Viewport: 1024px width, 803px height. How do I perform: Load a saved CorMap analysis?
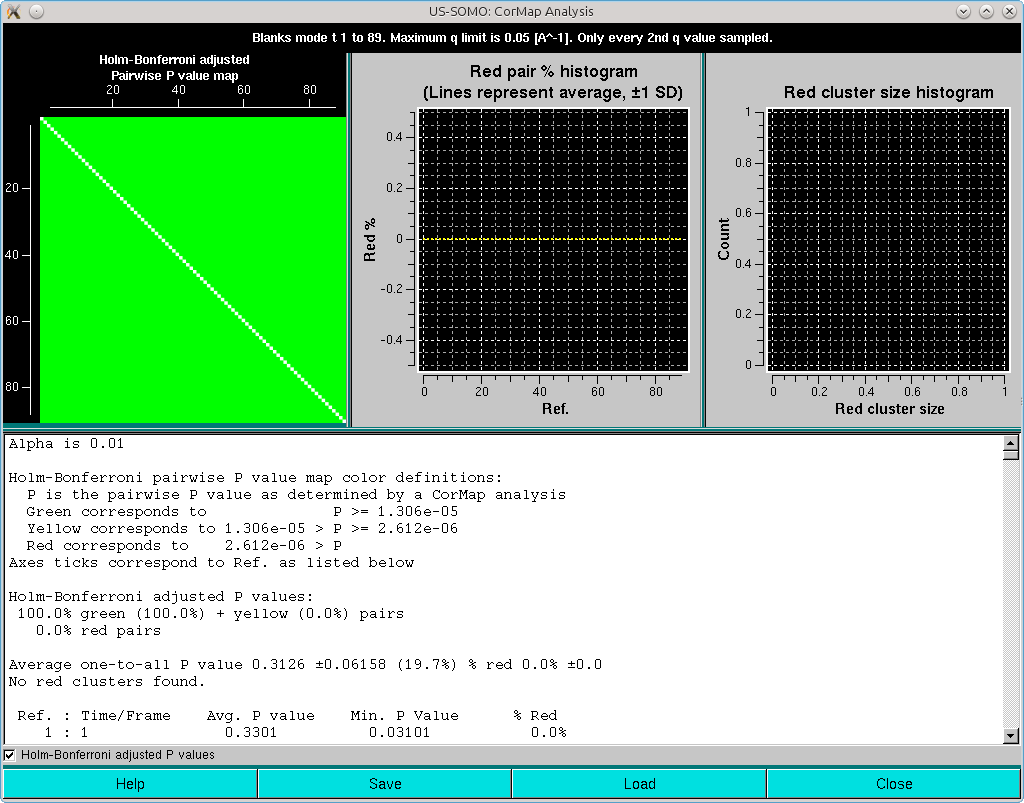639,783
